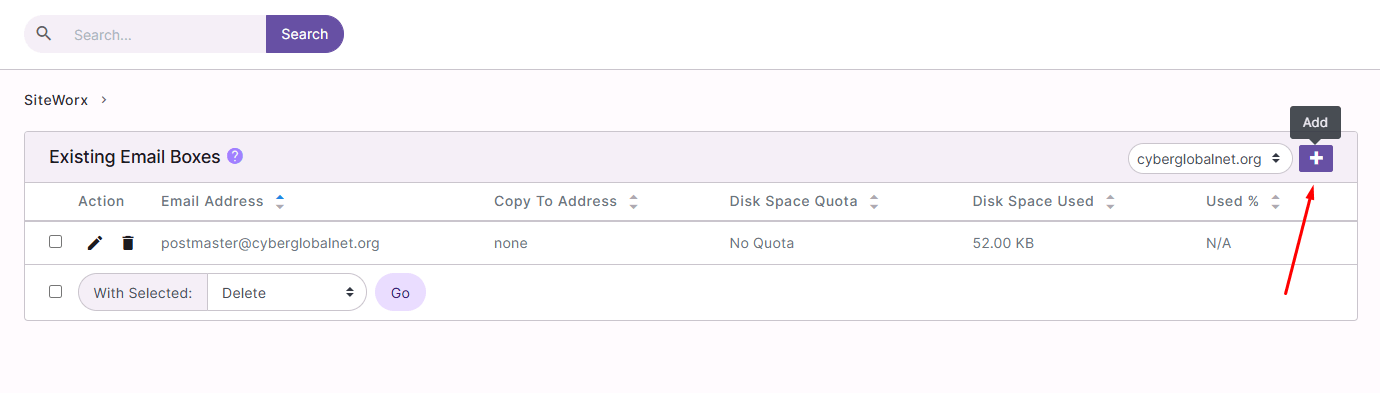Sort by Disk Space Quota arrows

[874, 201]
